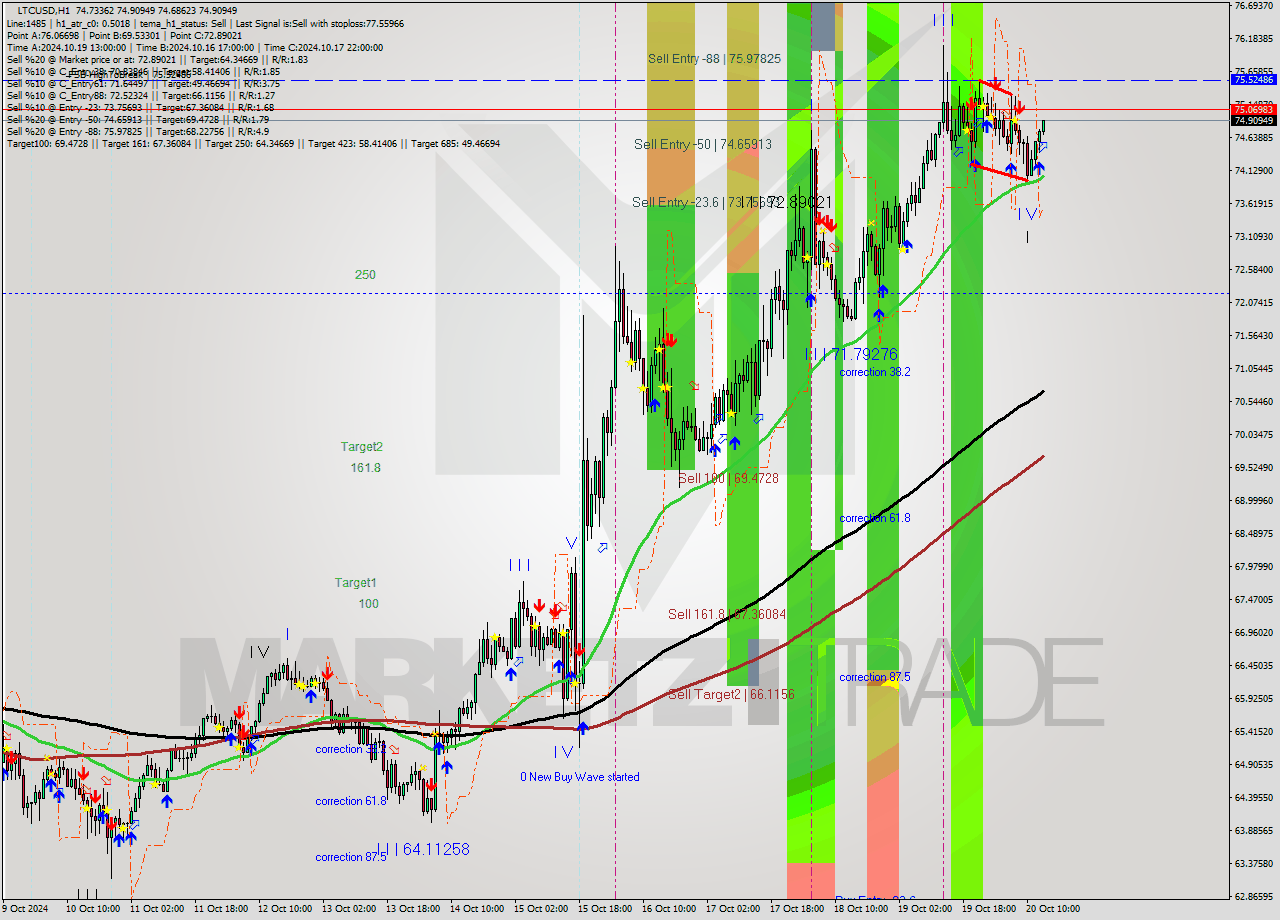This screenshot has height=920, width=1280.
Task: Click the 'I I I 64.11258' wave label
Action: tap(422, 849)
